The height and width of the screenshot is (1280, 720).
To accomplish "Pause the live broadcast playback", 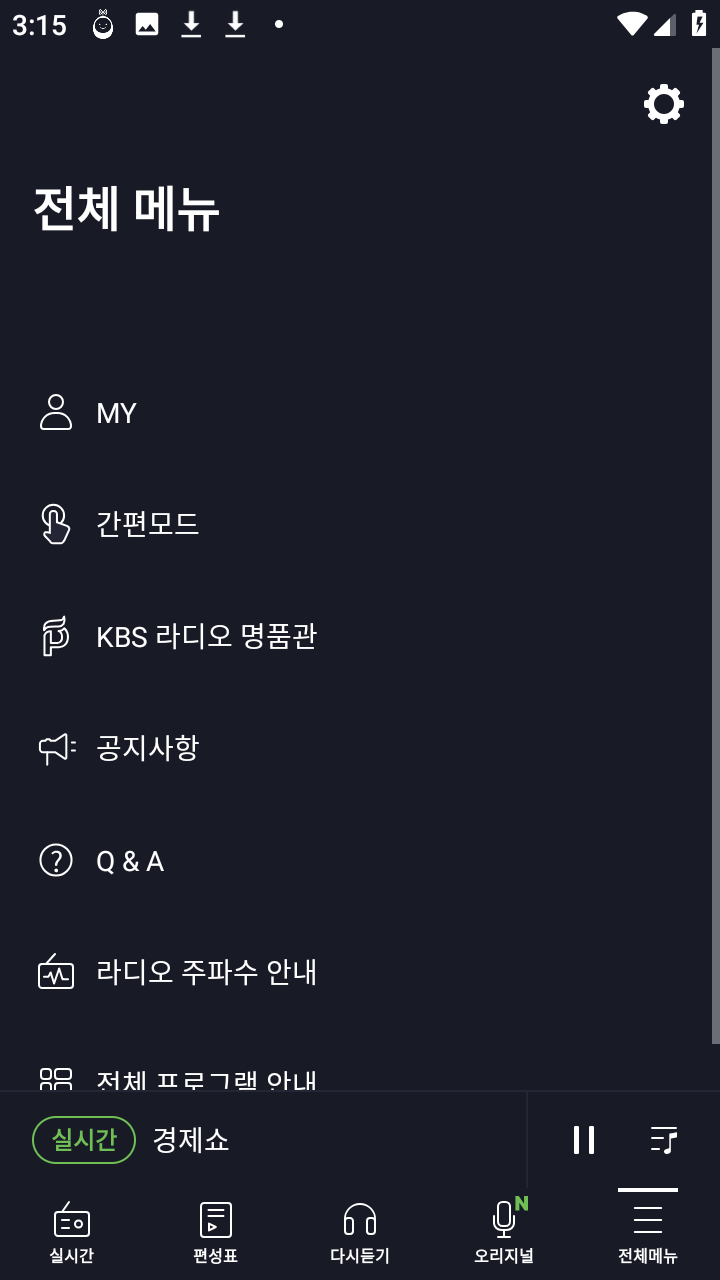I will [584, 1140].
